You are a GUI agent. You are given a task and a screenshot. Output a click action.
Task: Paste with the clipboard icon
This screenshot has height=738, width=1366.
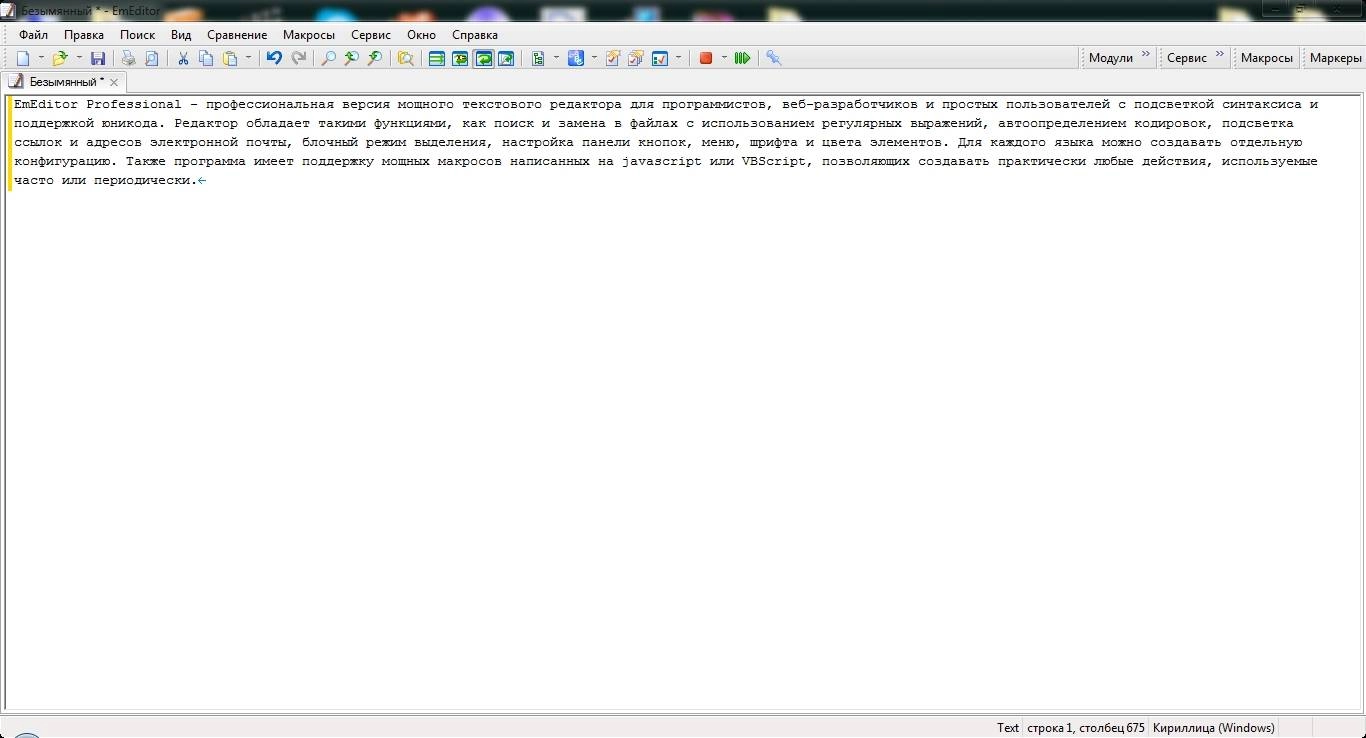[x=230, y=58]
